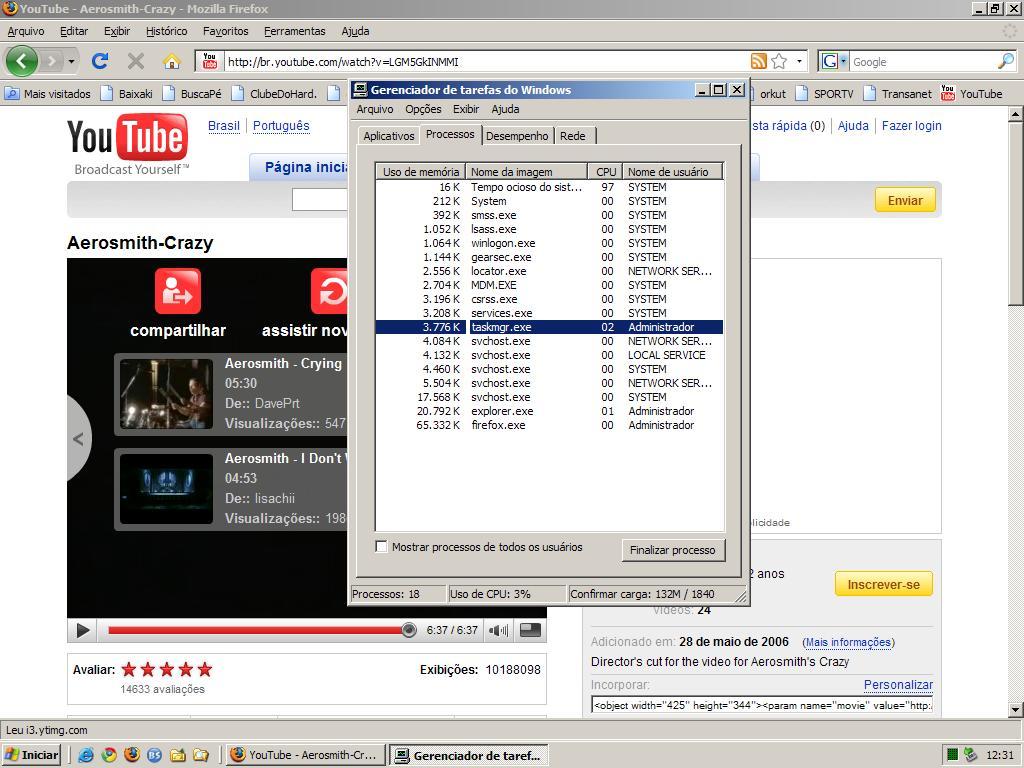The image size is (1024, 768).
Task: Click the assistir novamente replay icon
Action: tap(330, 291)
